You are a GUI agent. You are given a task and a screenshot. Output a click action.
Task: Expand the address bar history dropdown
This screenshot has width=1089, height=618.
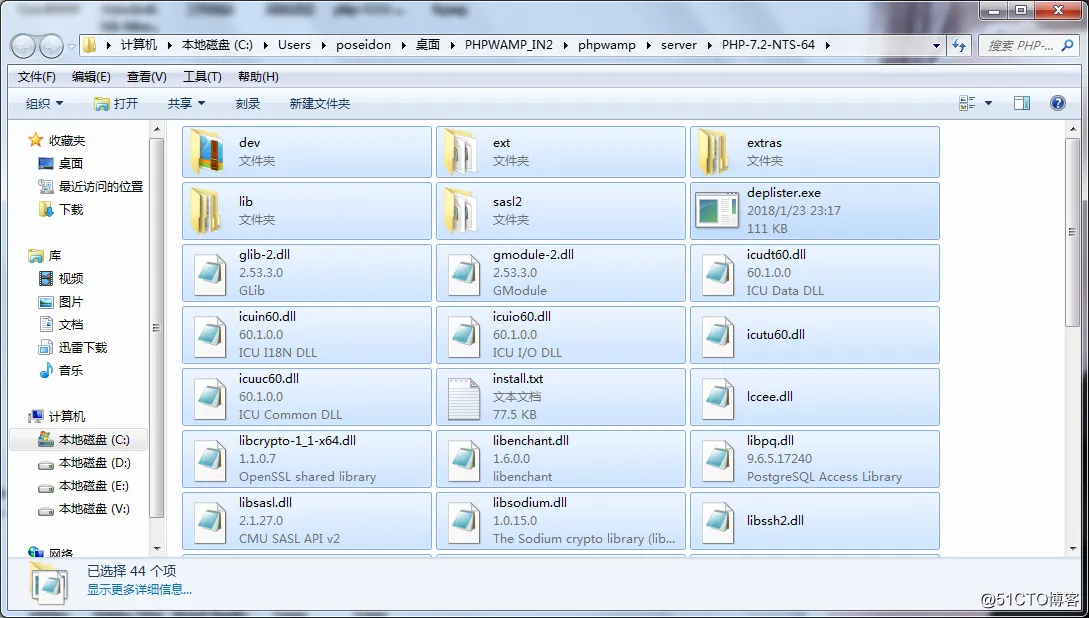(936, 46)
